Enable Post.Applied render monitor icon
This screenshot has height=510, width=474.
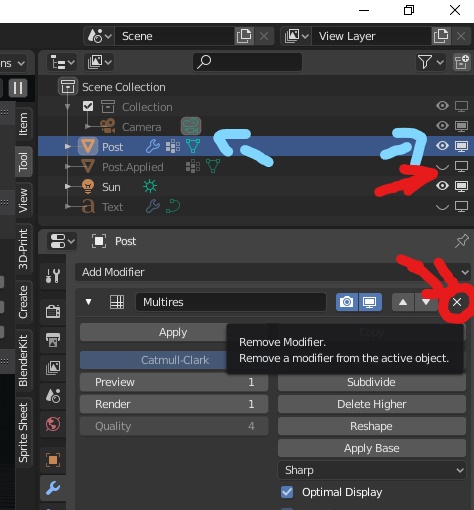462,167
